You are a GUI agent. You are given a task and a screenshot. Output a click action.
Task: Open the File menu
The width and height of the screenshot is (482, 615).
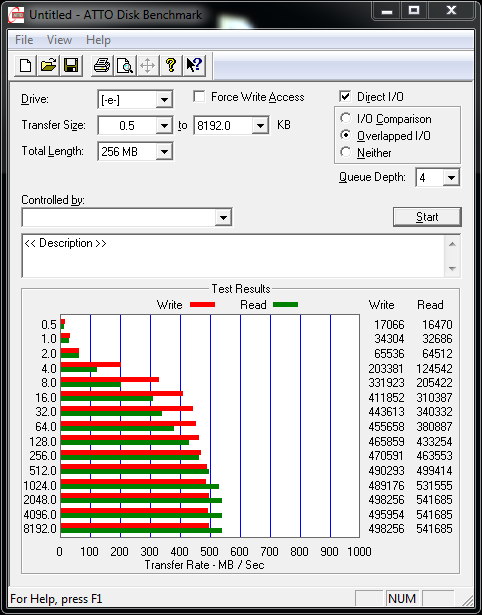(24, 40)
